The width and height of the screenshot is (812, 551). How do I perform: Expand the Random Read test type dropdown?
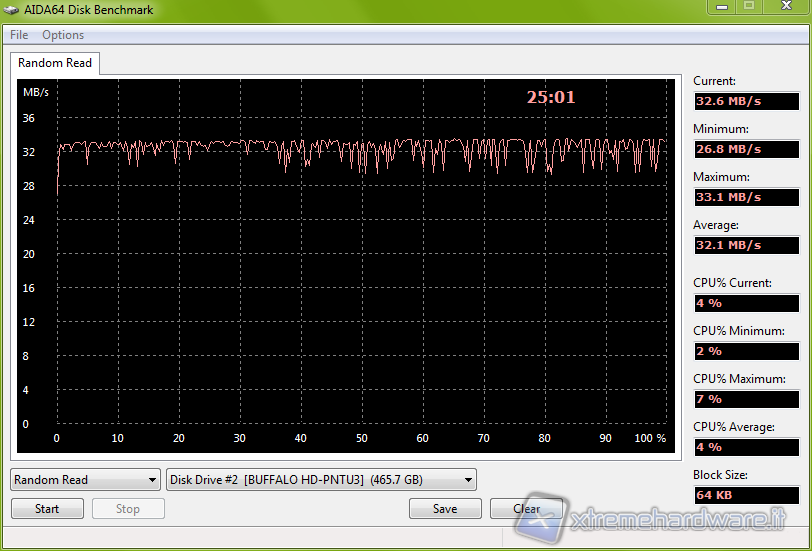tap(85, 480)
